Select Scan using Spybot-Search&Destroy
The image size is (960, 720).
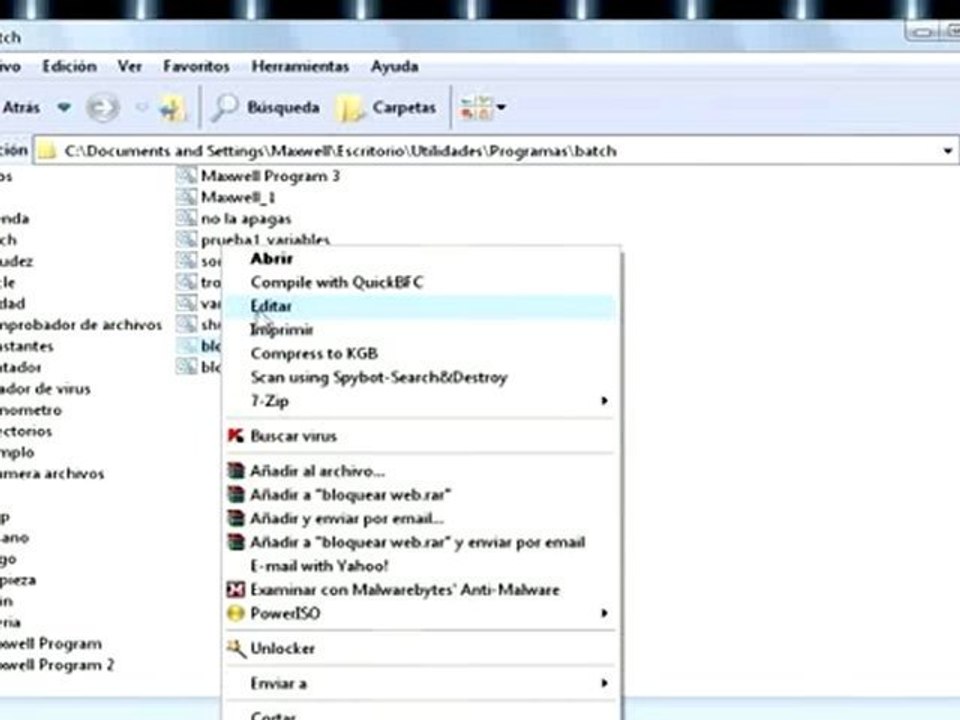pyautogui.click(x=420, y=378)
